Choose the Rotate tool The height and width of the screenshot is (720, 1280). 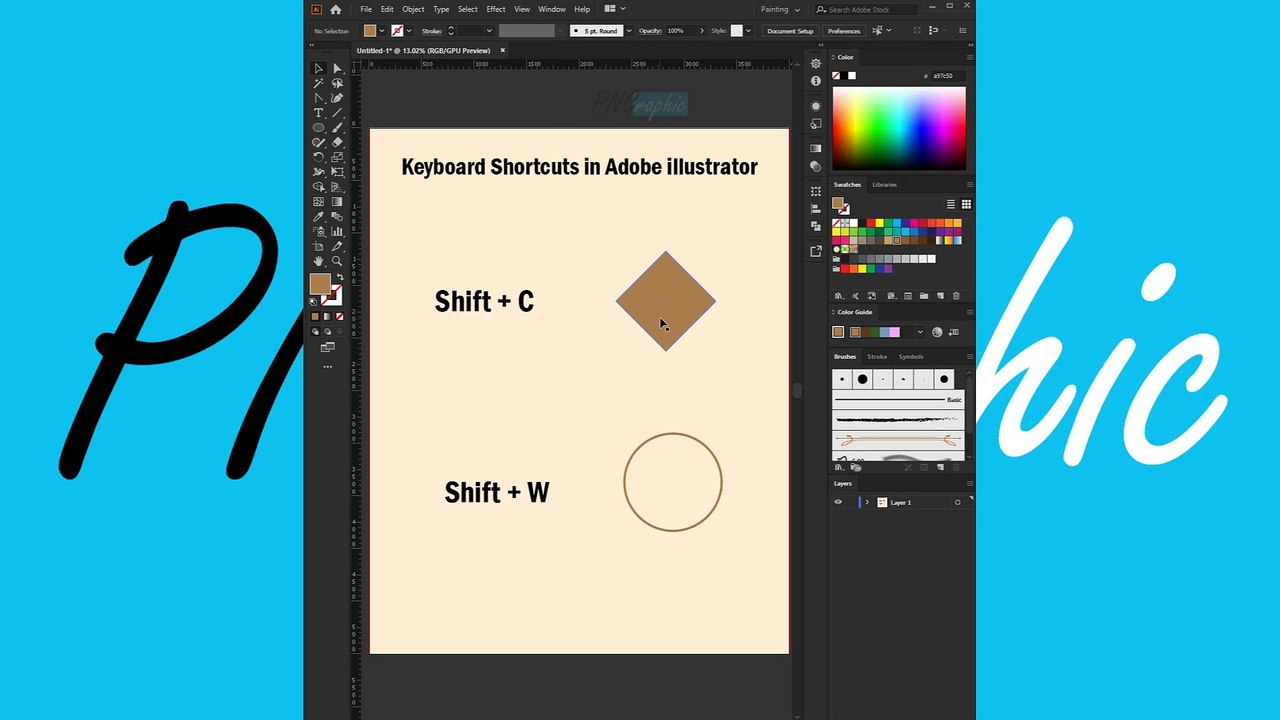click(x=318, y=157)
